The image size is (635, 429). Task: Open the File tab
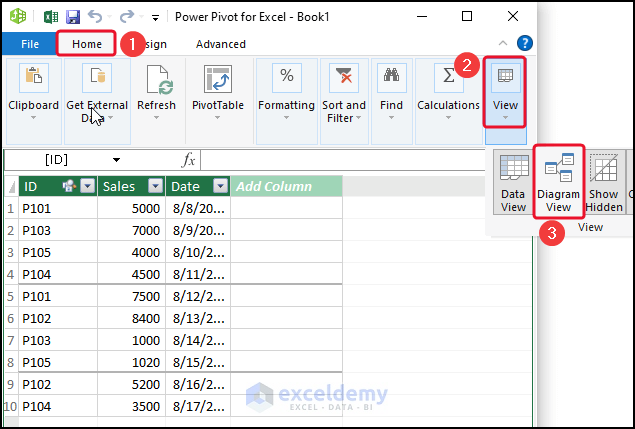30,44
